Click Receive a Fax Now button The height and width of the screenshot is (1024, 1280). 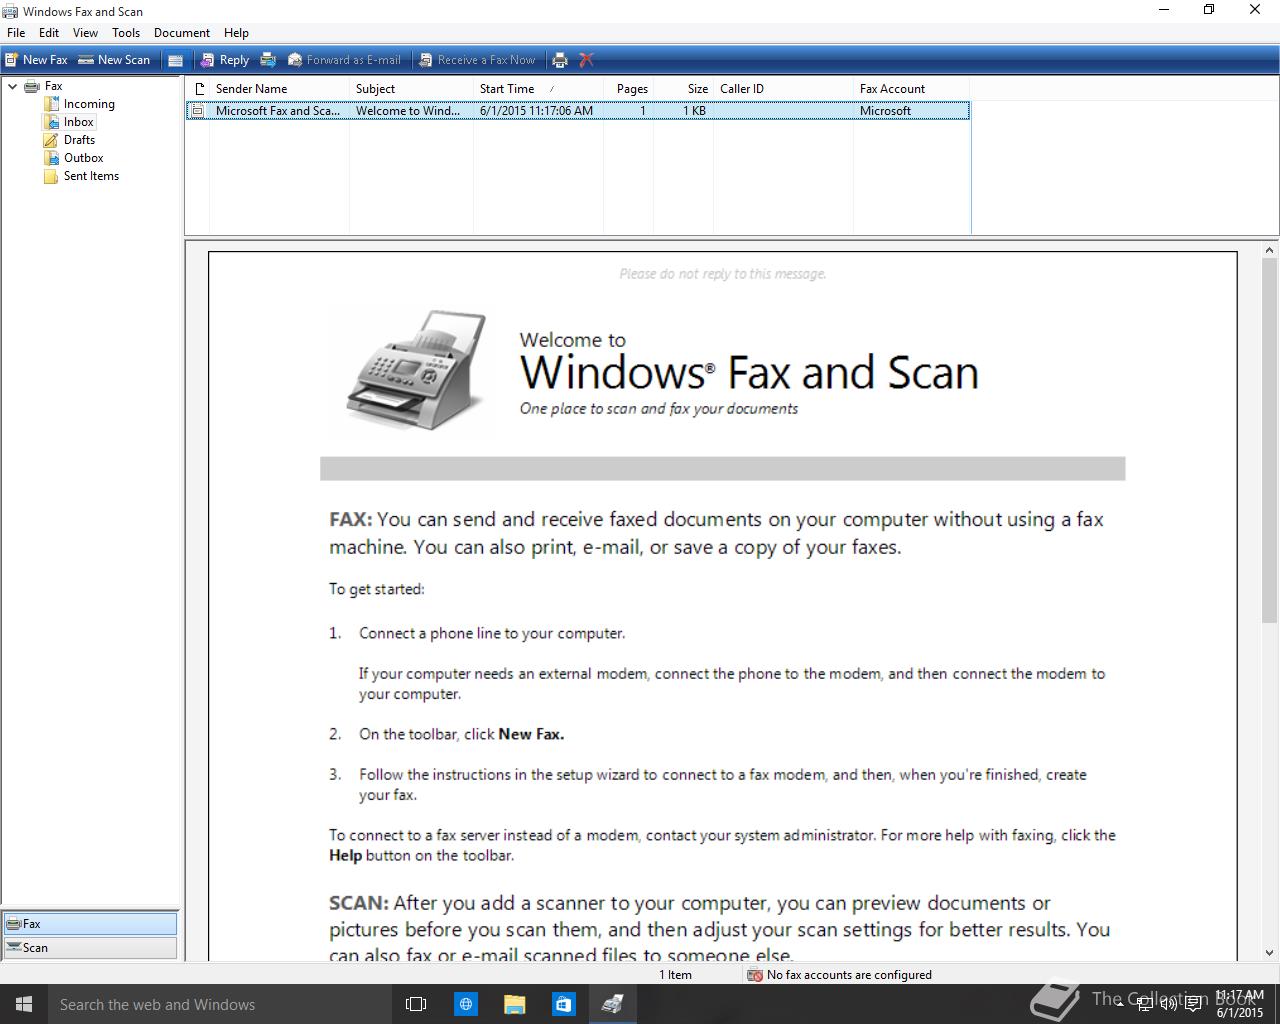pyautogui.click(x=477, y=60)
